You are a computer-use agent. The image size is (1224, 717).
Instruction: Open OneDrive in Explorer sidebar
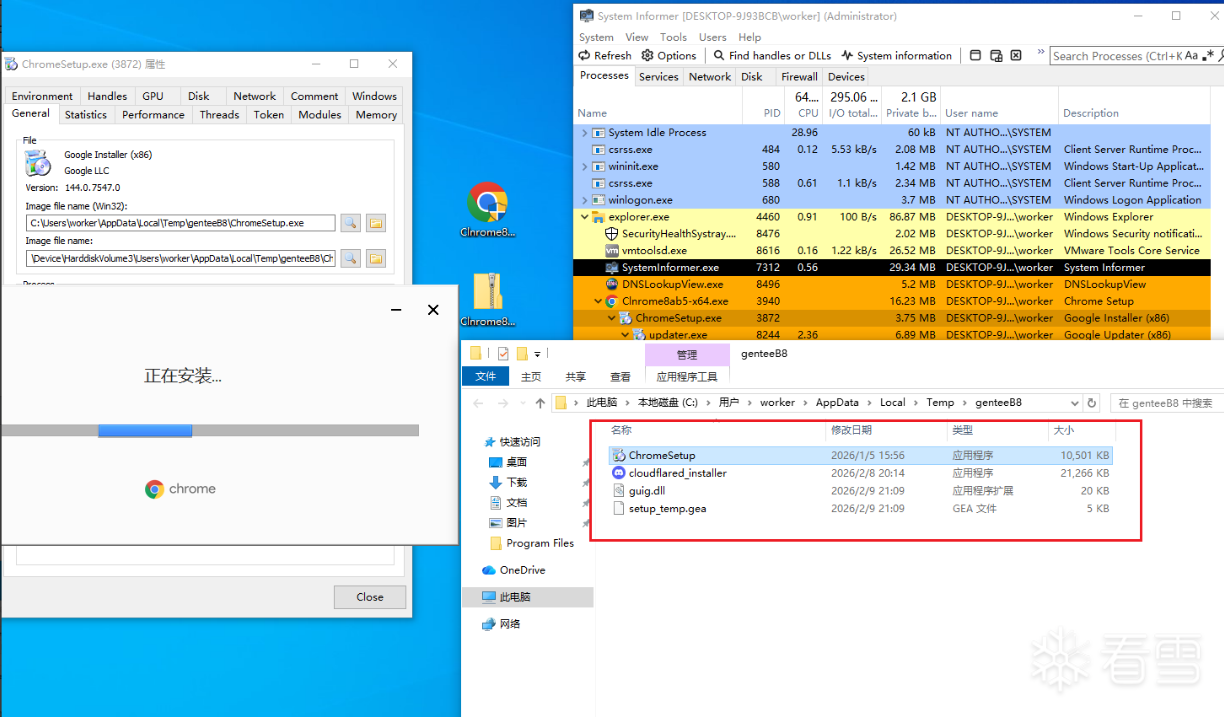pos(523,570)
